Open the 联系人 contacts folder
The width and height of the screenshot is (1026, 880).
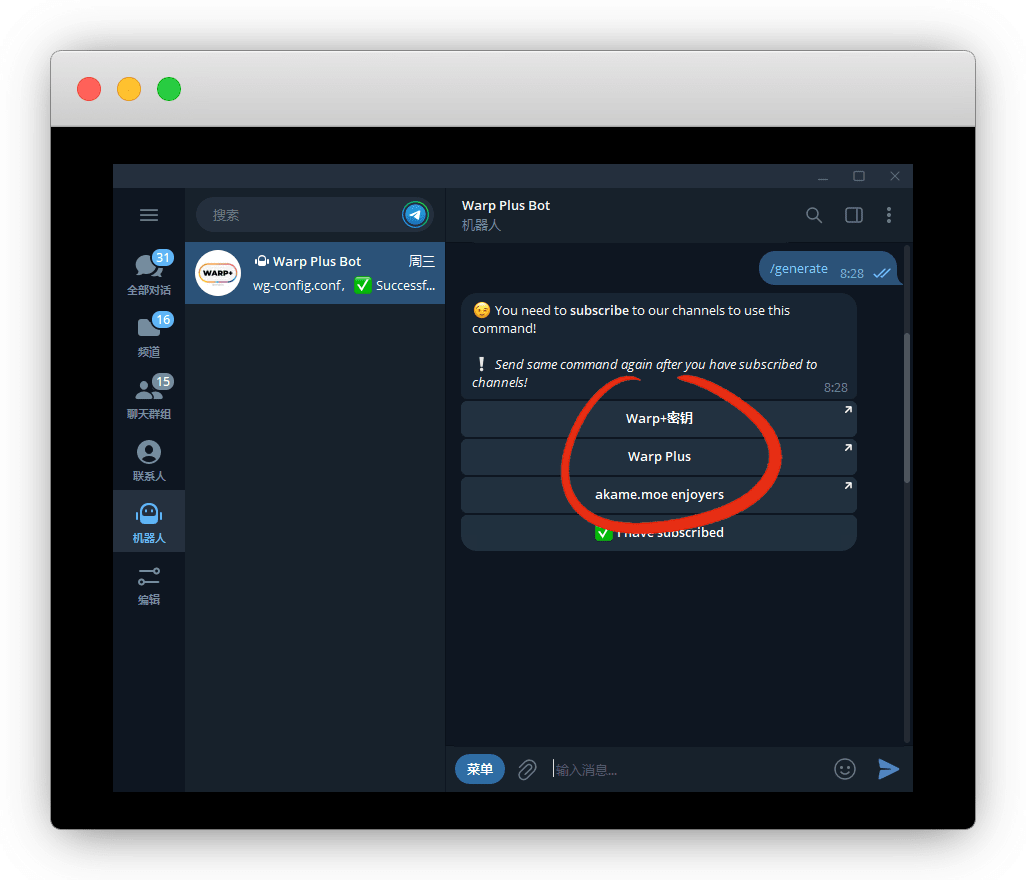point(149,460)
